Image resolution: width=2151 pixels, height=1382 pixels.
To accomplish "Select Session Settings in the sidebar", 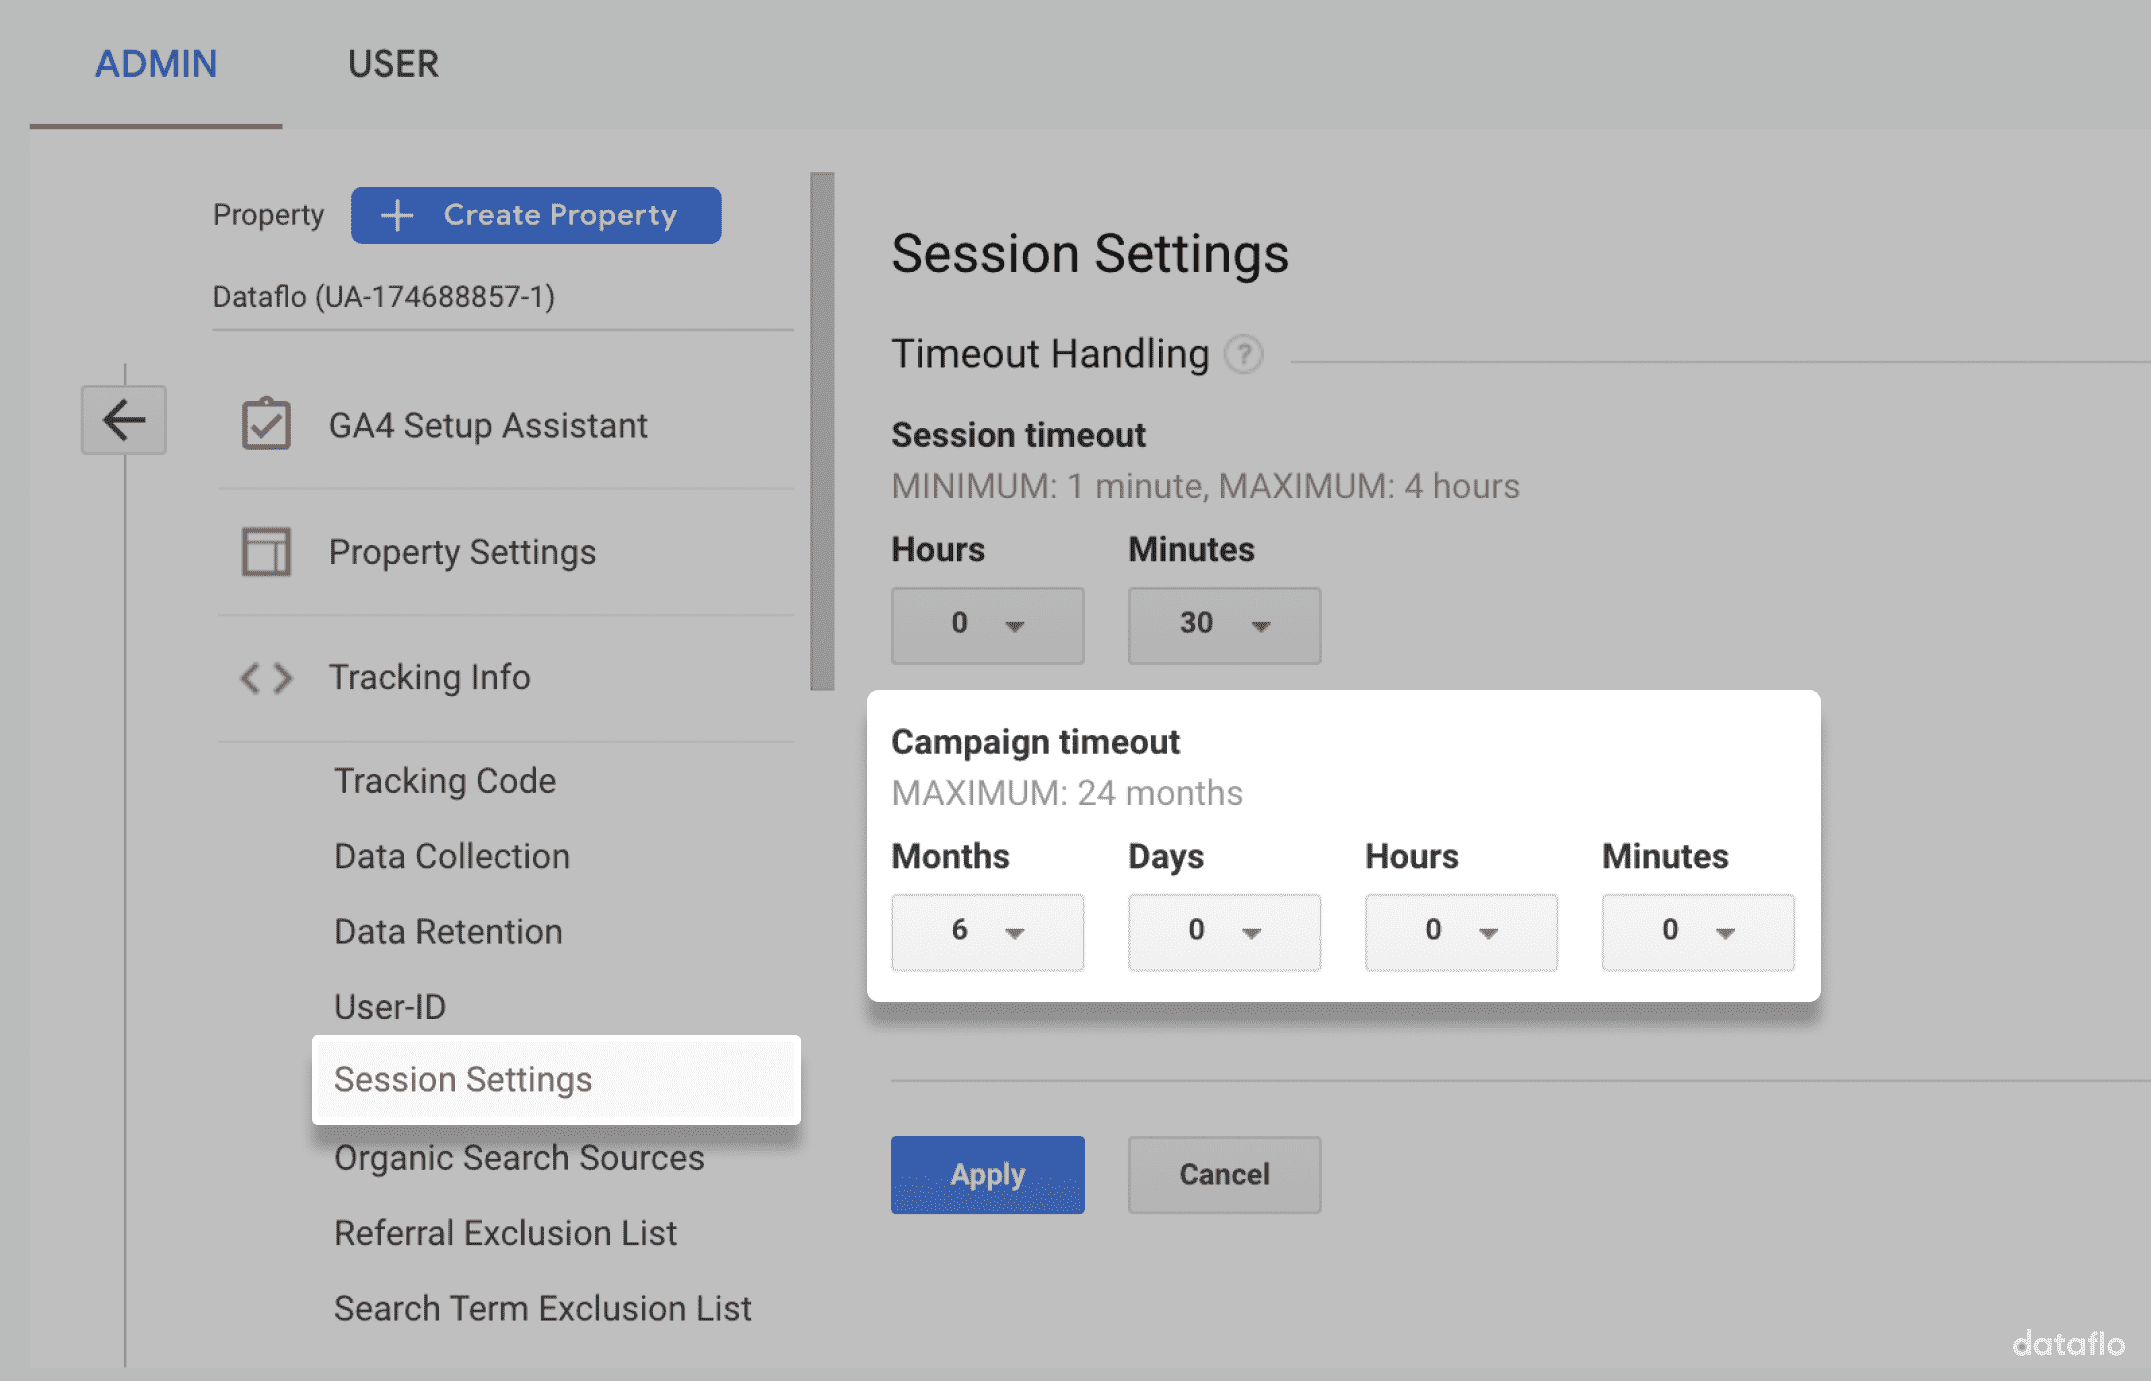I will click(x=462, y=1079).
